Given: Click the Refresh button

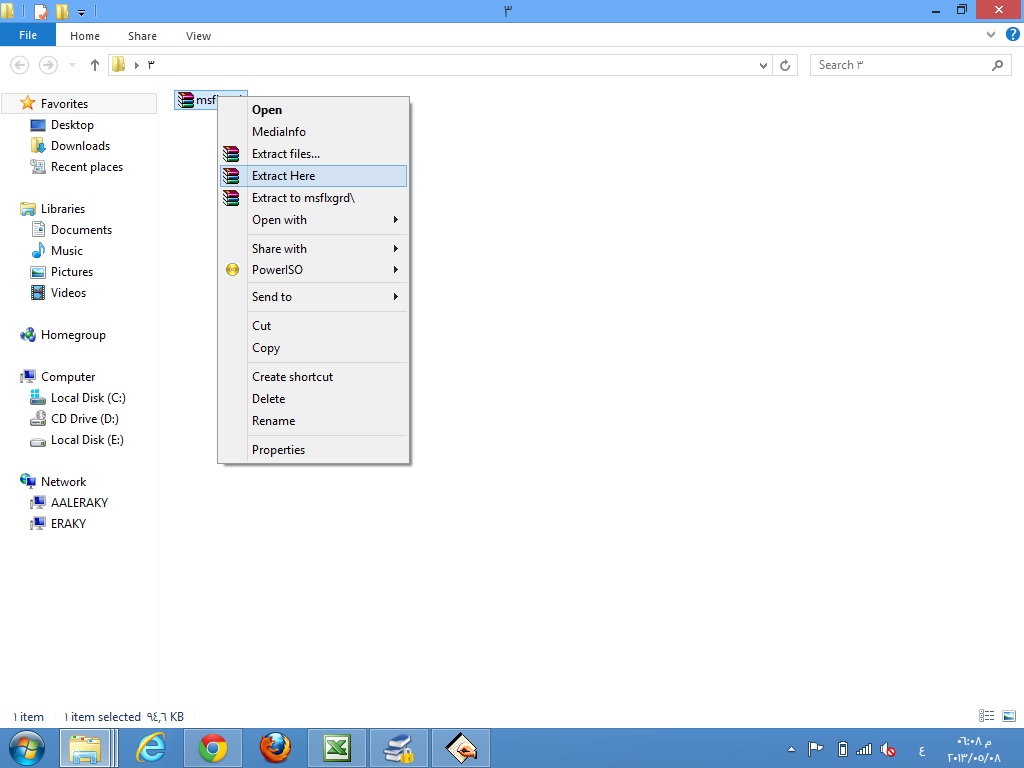Looking at the screenshot, I should [x=785, y=65].
